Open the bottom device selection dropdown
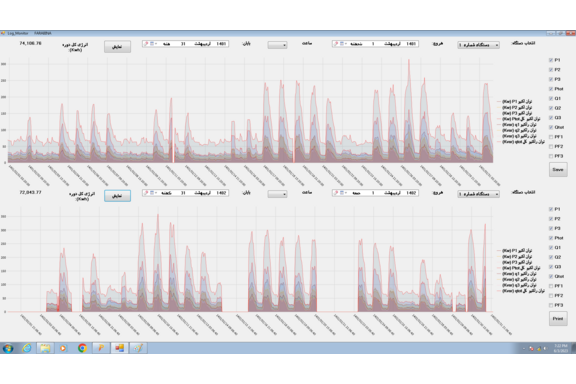 pos(478,194)
